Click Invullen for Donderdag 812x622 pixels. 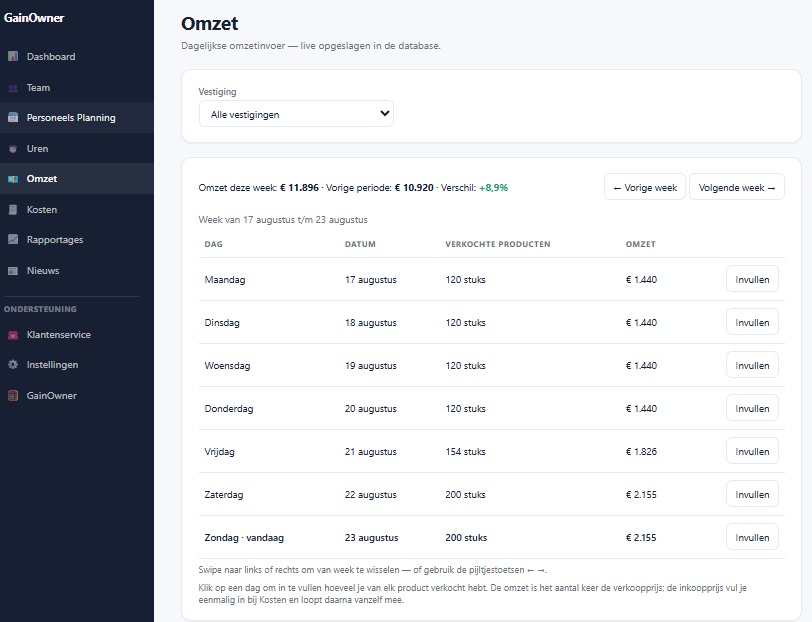point(752,408)
